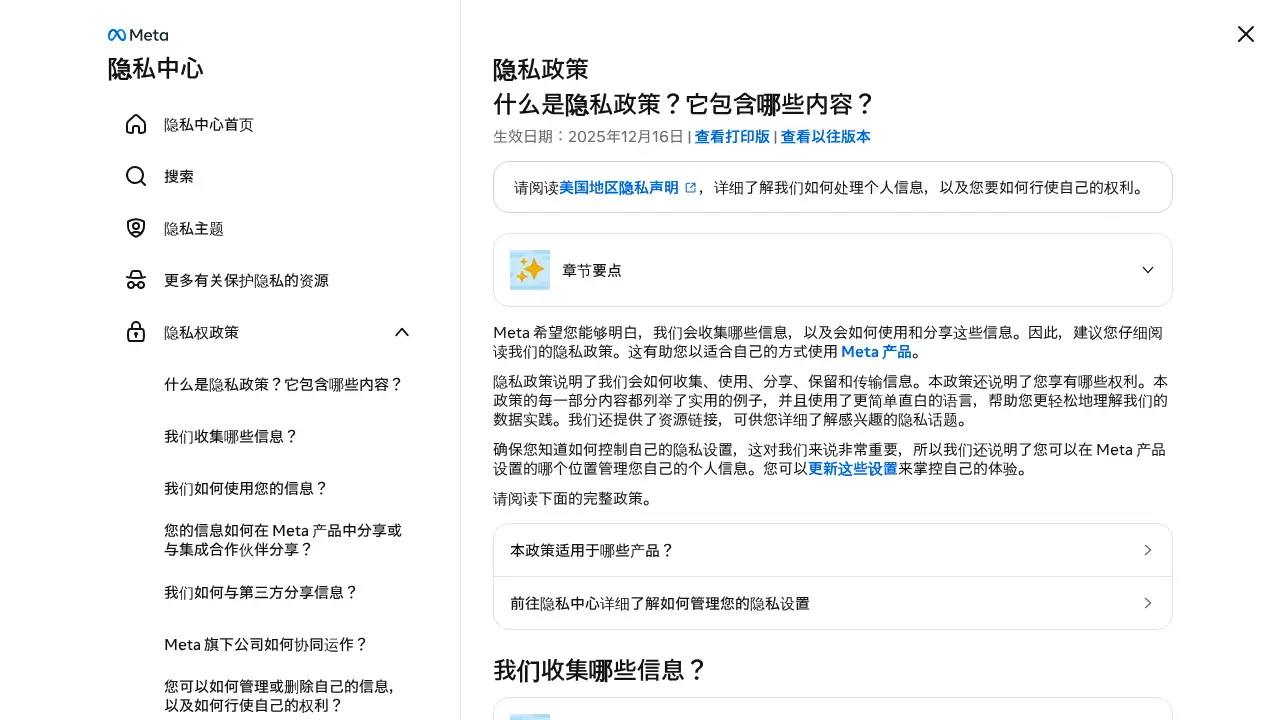Open the 前往隐私中心详细了解 row arrow
The height and width of the screenshot is (720, 1280).
point(1148,603)
